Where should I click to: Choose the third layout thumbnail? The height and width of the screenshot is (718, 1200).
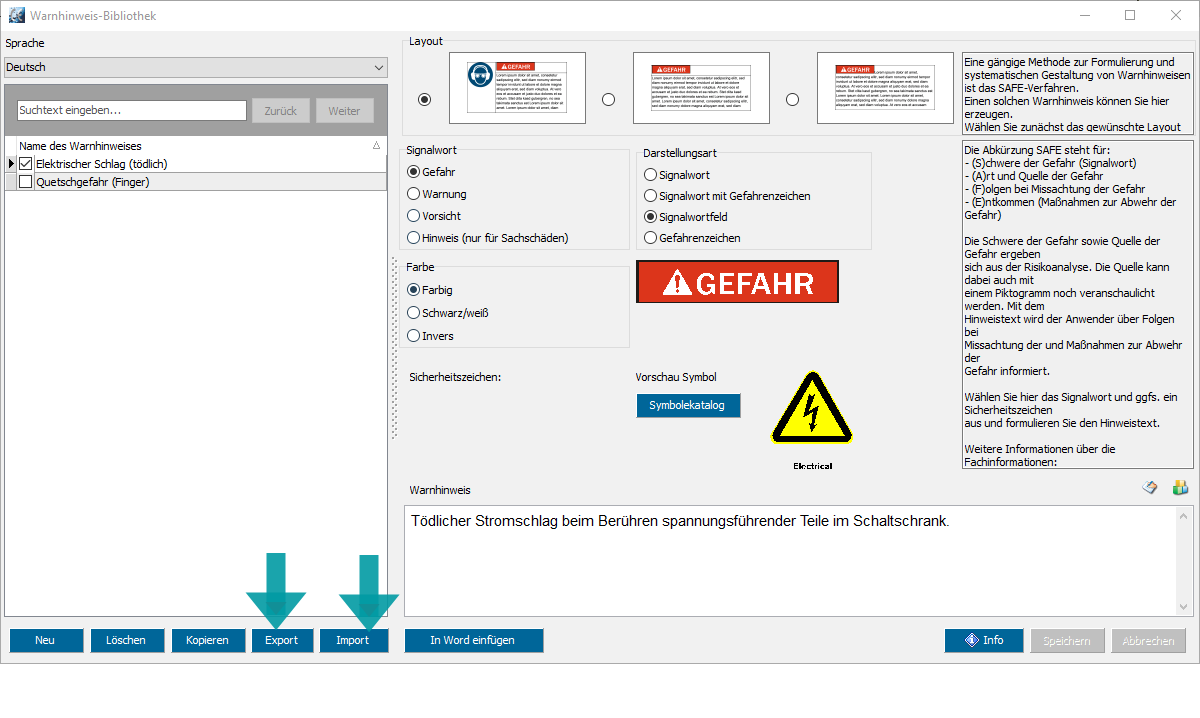885,88
